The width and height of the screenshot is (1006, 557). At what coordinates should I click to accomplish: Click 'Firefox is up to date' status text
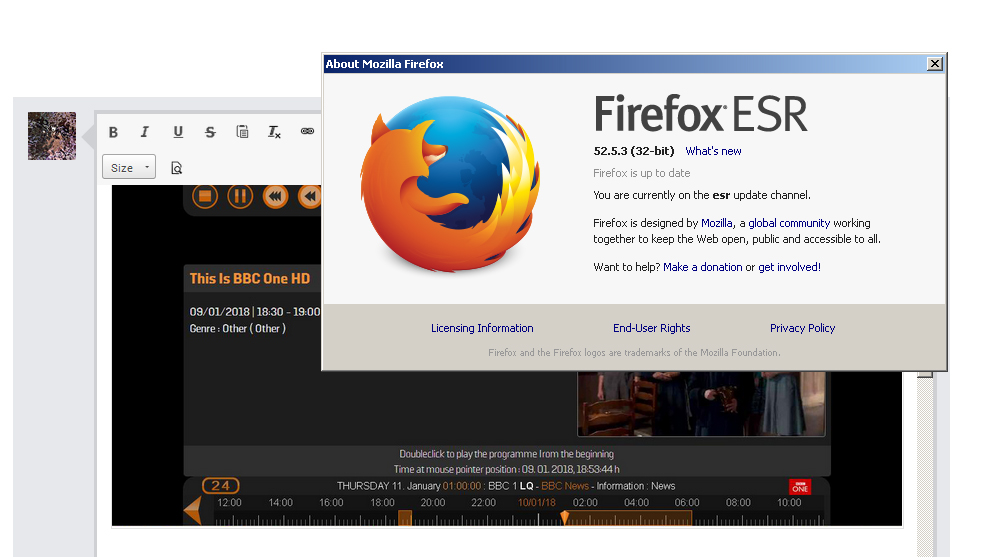pos(642,173)
